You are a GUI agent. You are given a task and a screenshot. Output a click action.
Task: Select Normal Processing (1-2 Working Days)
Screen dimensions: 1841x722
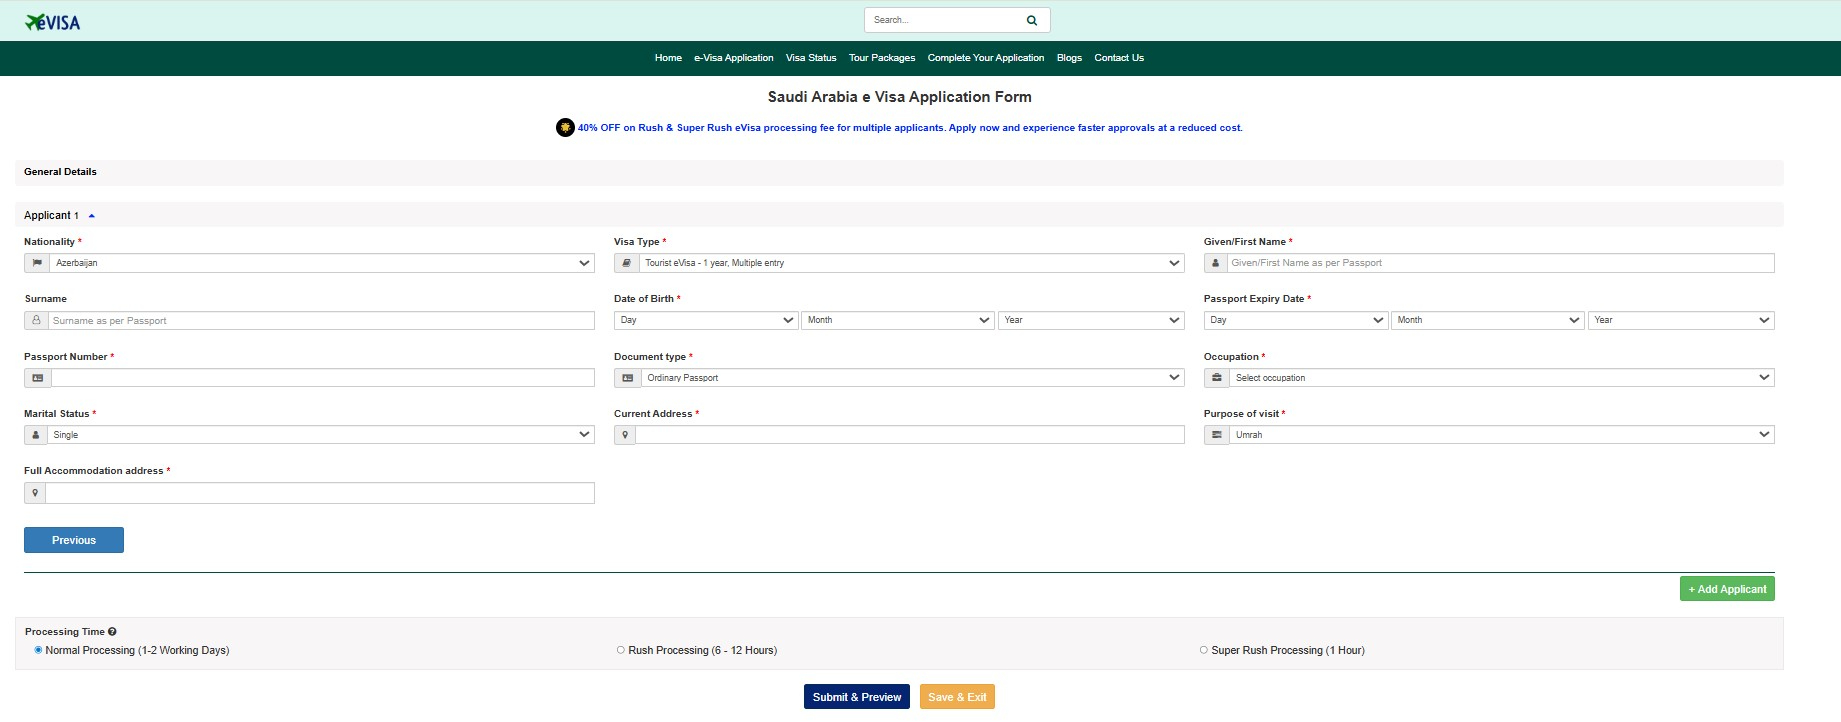pyautogui.click(x=38, y=650)
